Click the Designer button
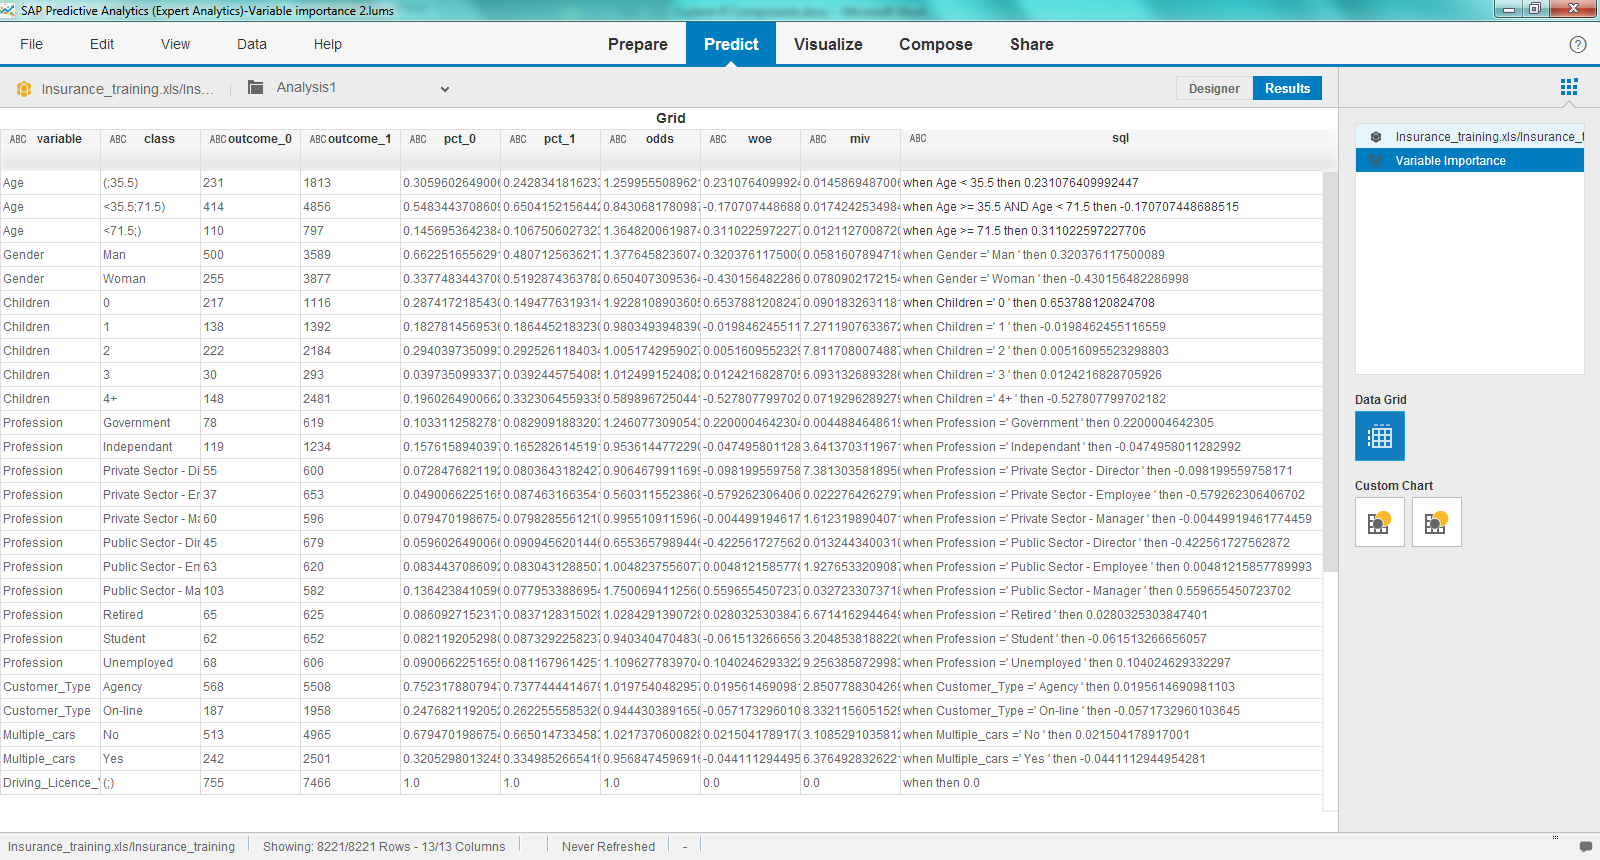The width and height of the screenshot is (1600, 860). [1214, 88]
